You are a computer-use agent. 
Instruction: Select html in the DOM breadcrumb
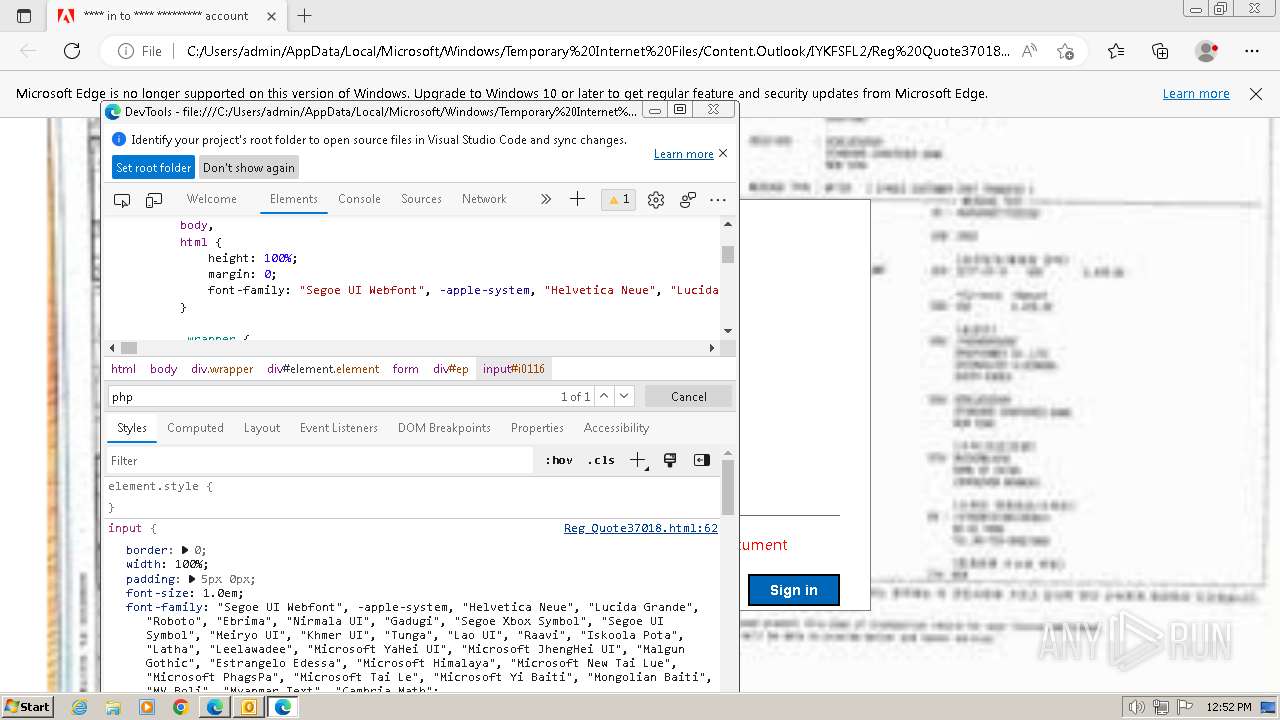(x=123, y=369)
